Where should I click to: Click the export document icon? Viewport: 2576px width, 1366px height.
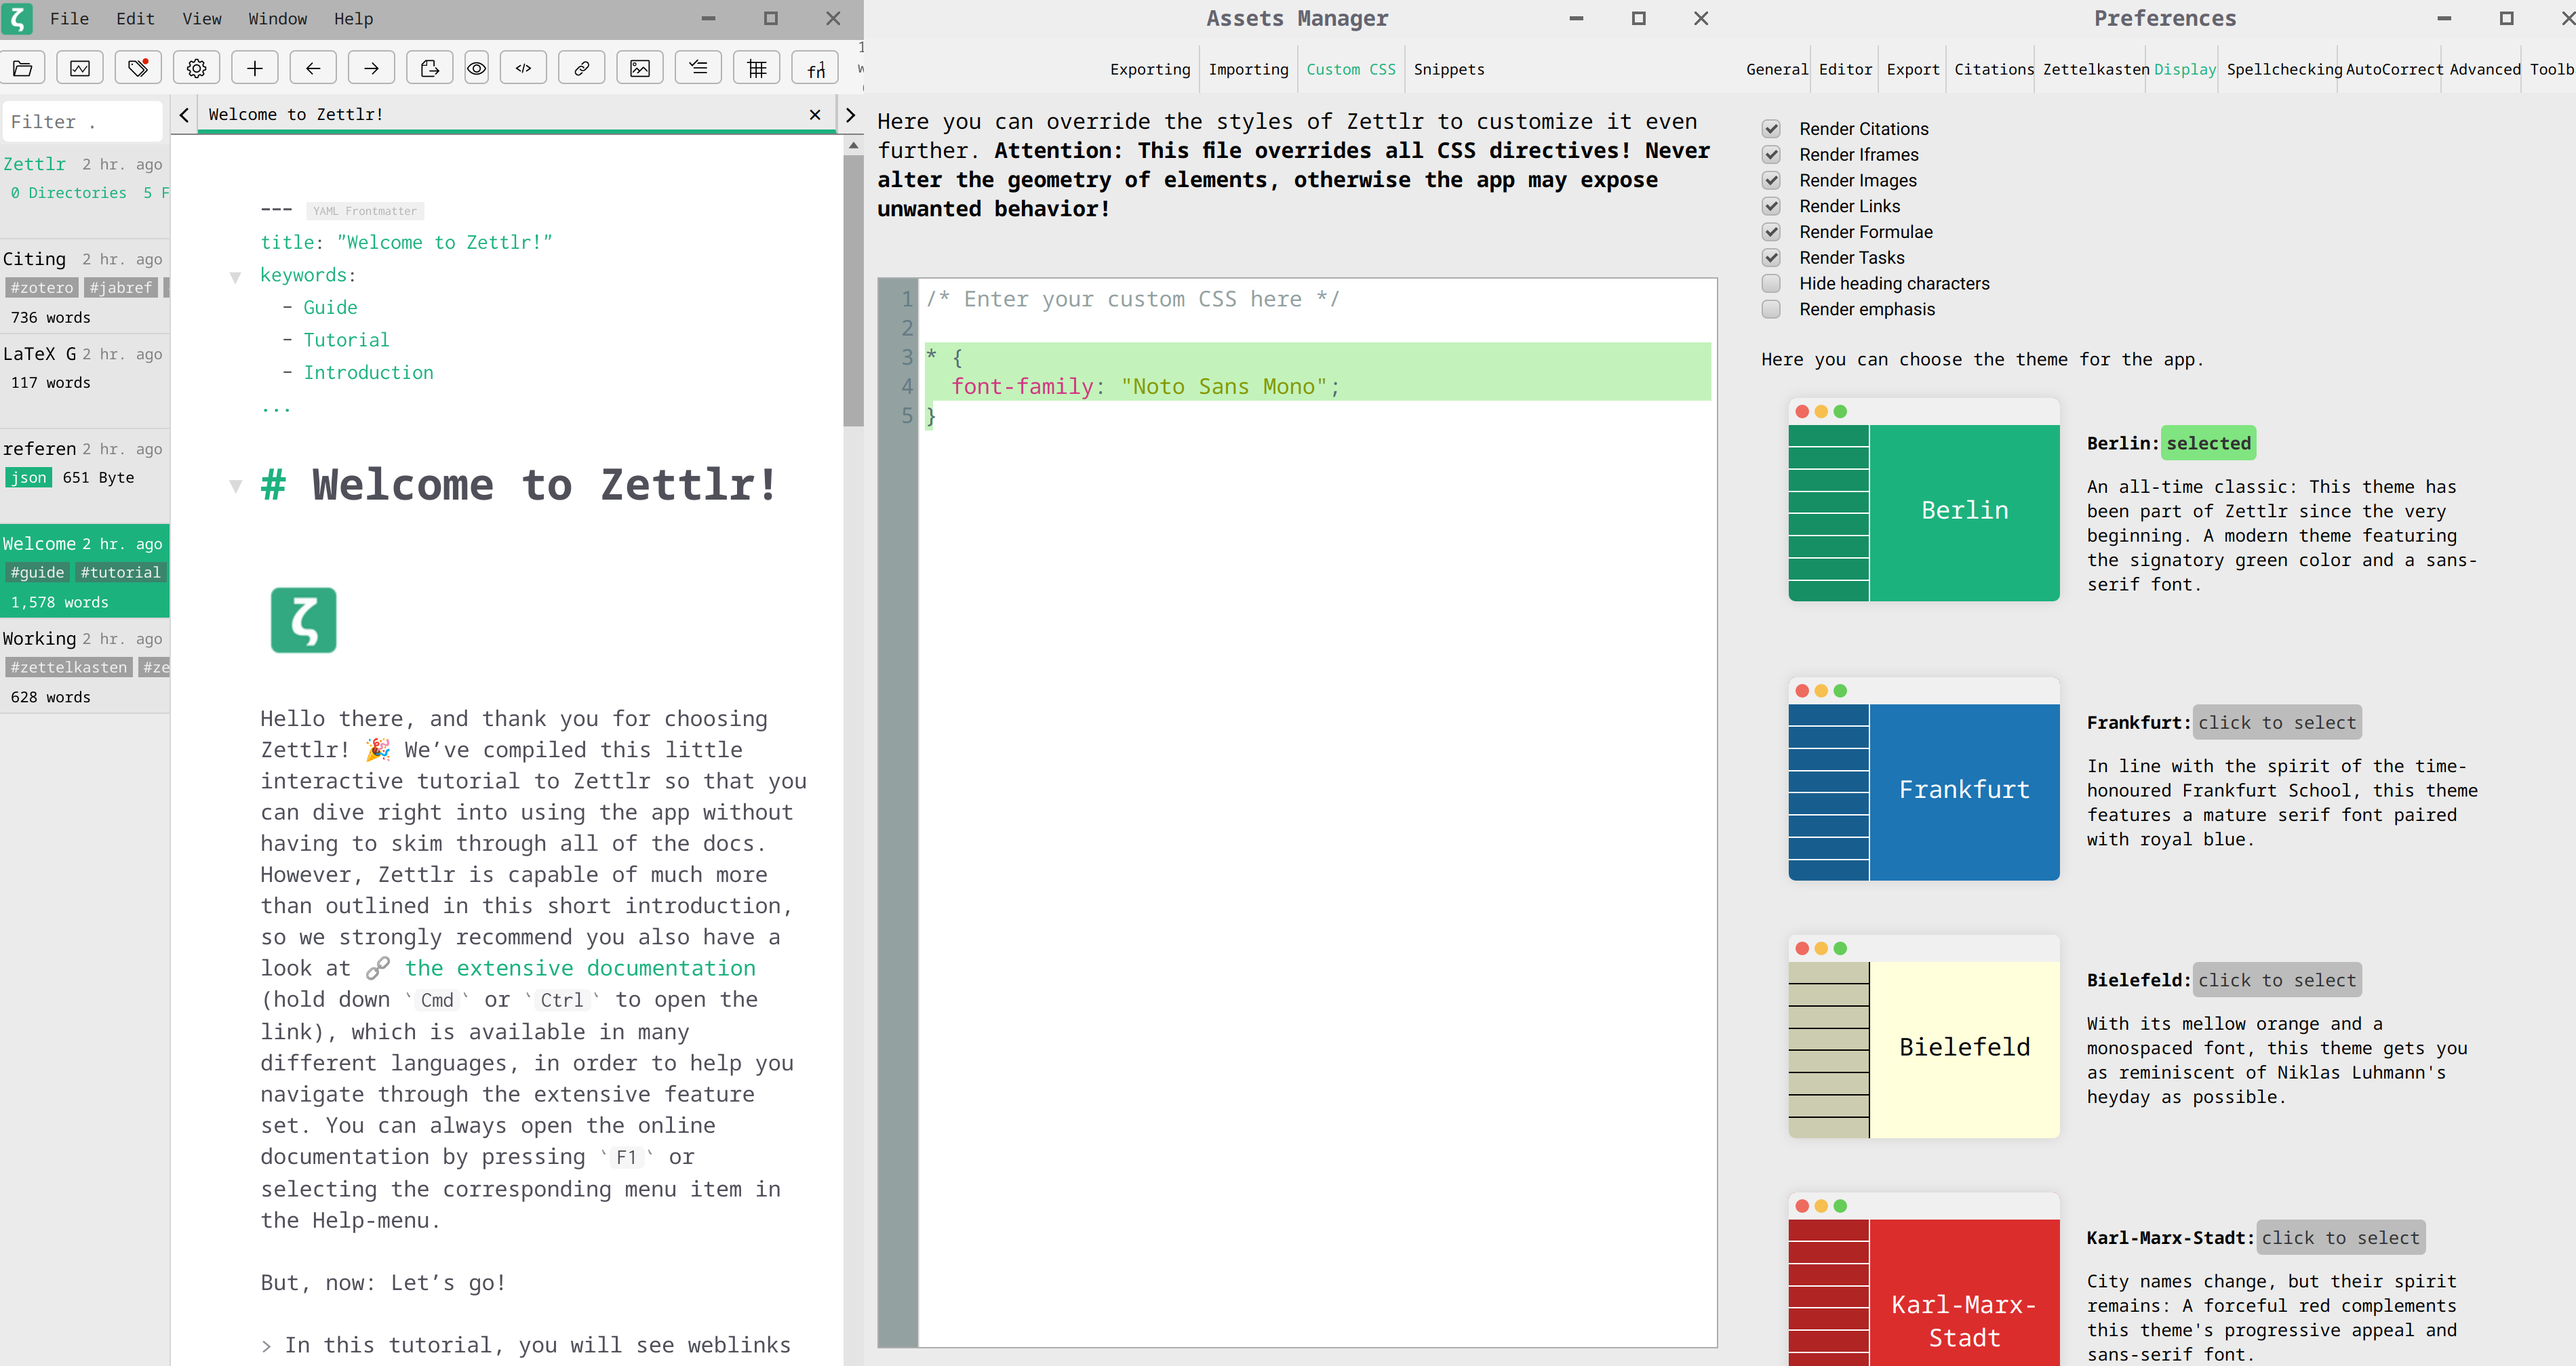tap(429, 68)
